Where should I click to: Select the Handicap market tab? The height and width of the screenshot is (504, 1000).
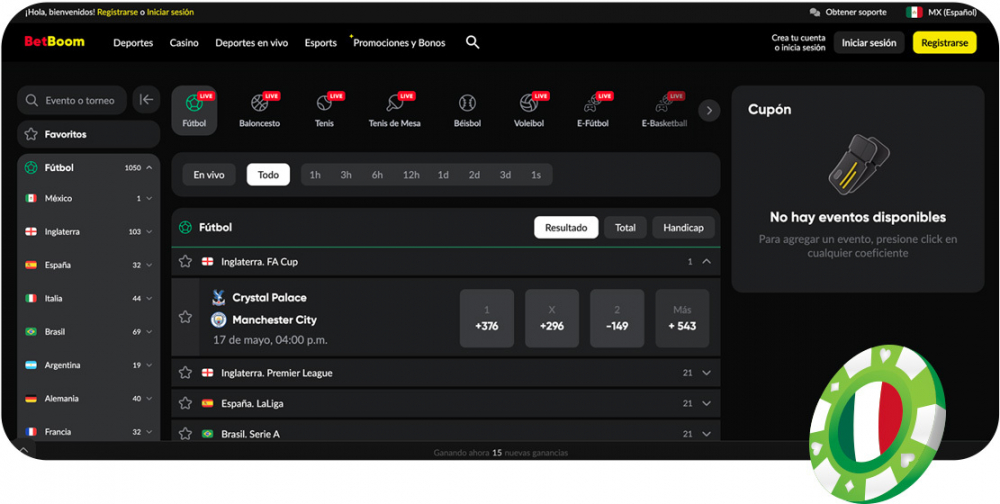tap(683, 228)
